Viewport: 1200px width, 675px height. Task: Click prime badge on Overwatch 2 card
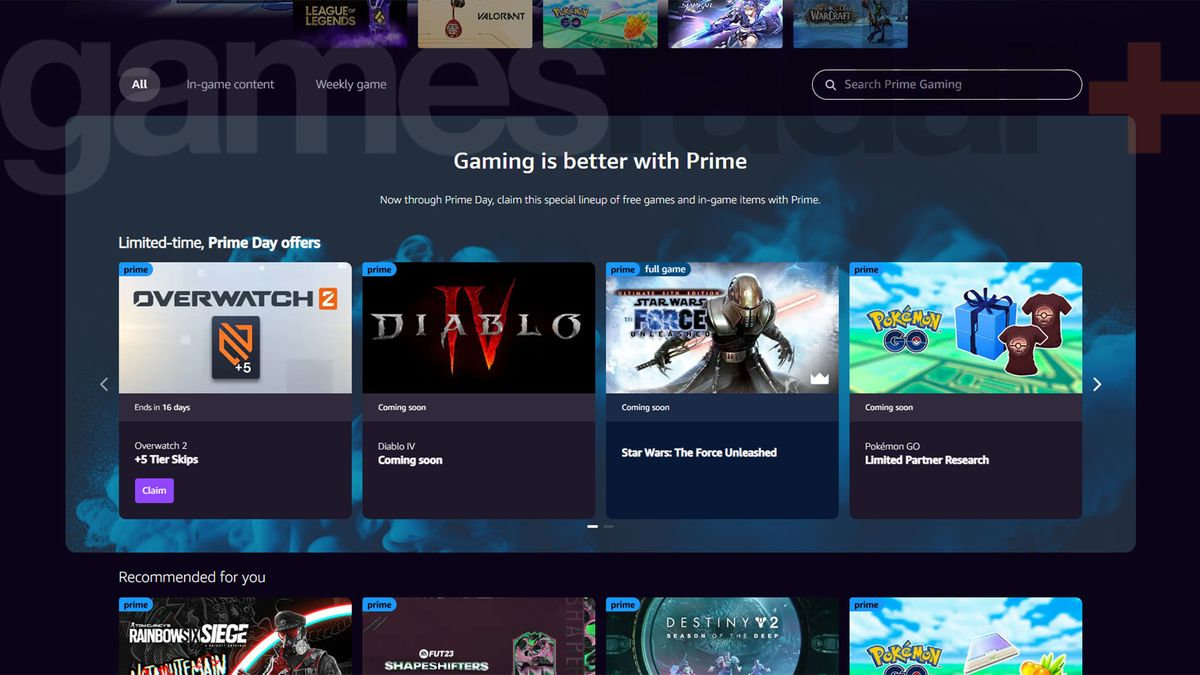click(x=136, y=269)
